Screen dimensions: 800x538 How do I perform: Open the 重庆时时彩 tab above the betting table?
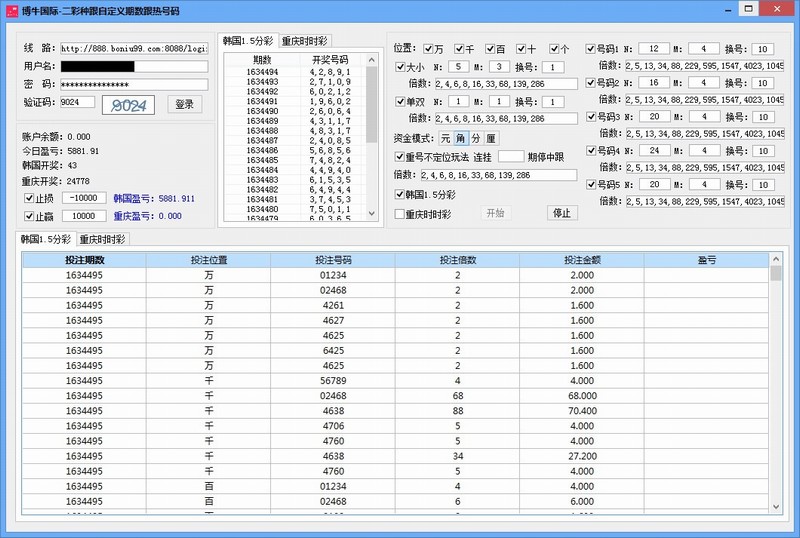click(x=105, y=239)
